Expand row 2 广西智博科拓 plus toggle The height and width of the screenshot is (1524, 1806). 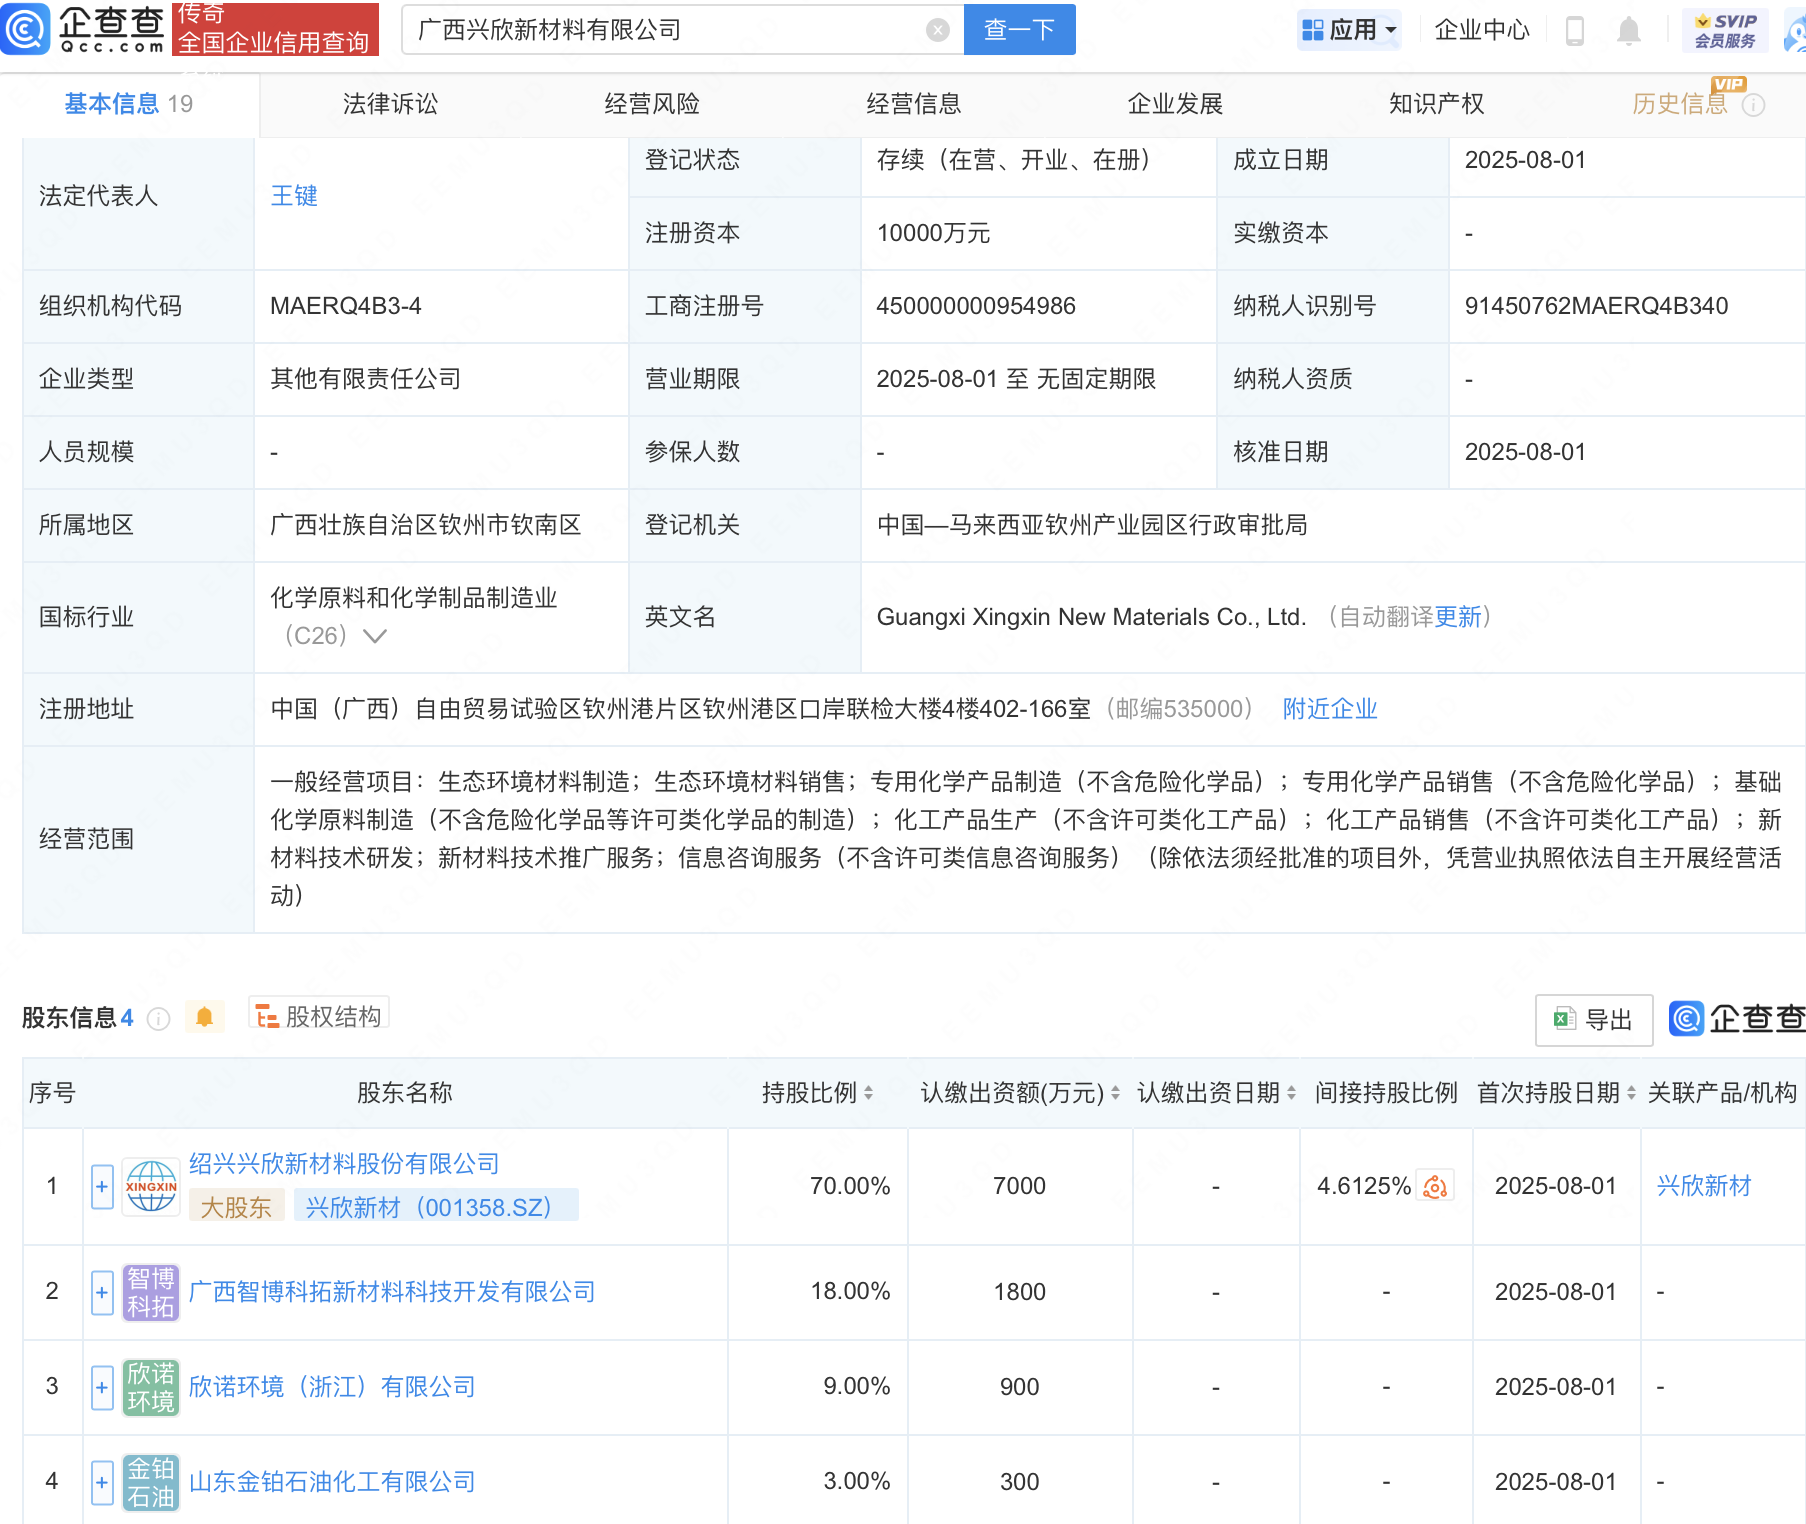(102, 1292)
